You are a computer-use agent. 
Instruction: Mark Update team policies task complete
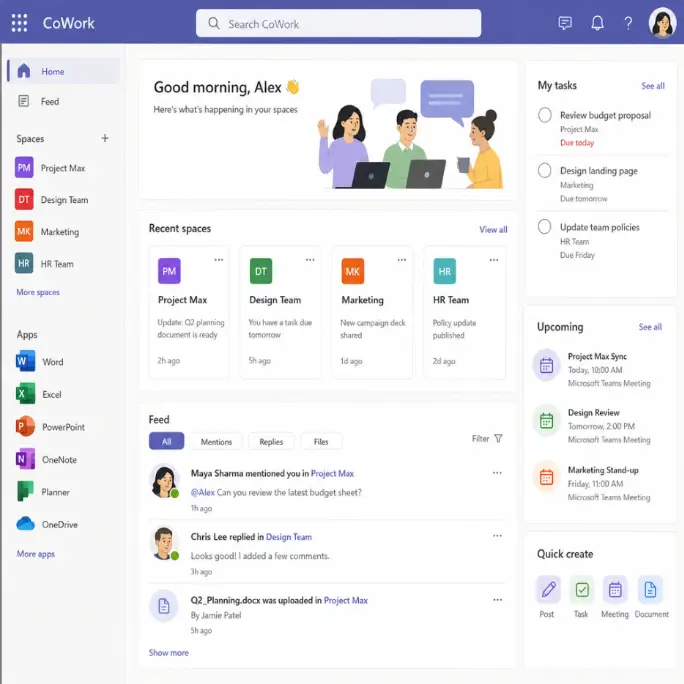pyautogui.click(x=544, y=227)
